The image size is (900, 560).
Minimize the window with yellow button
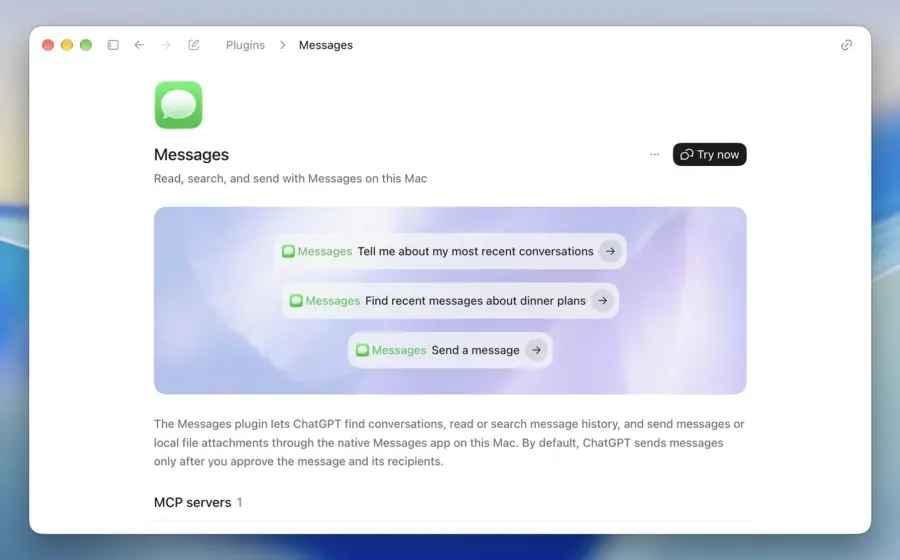coord(67,45)
